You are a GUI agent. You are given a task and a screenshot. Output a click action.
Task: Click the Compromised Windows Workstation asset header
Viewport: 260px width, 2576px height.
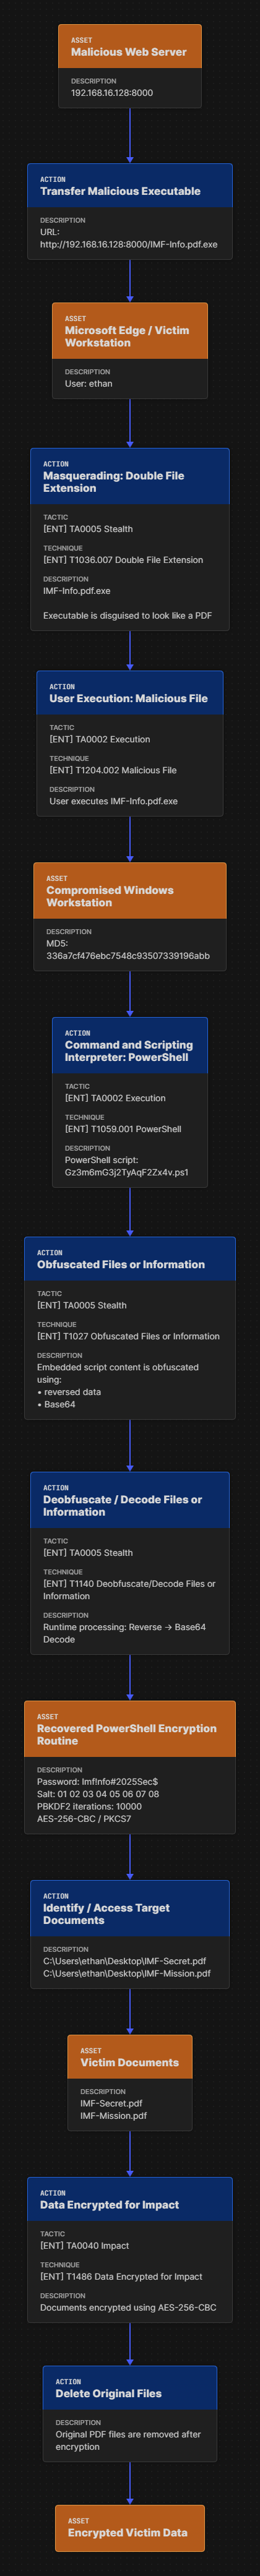coord(129,891)
